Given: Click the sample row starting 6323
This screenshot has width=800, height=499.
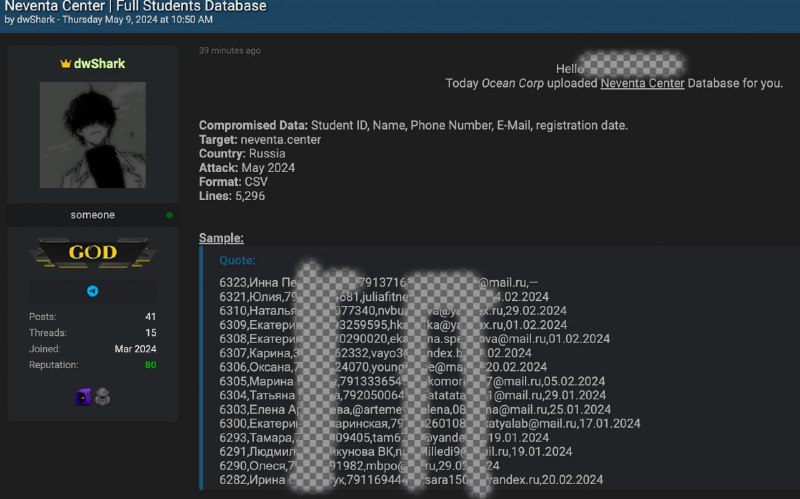Looking at the screenshot, I should point(379,283).
